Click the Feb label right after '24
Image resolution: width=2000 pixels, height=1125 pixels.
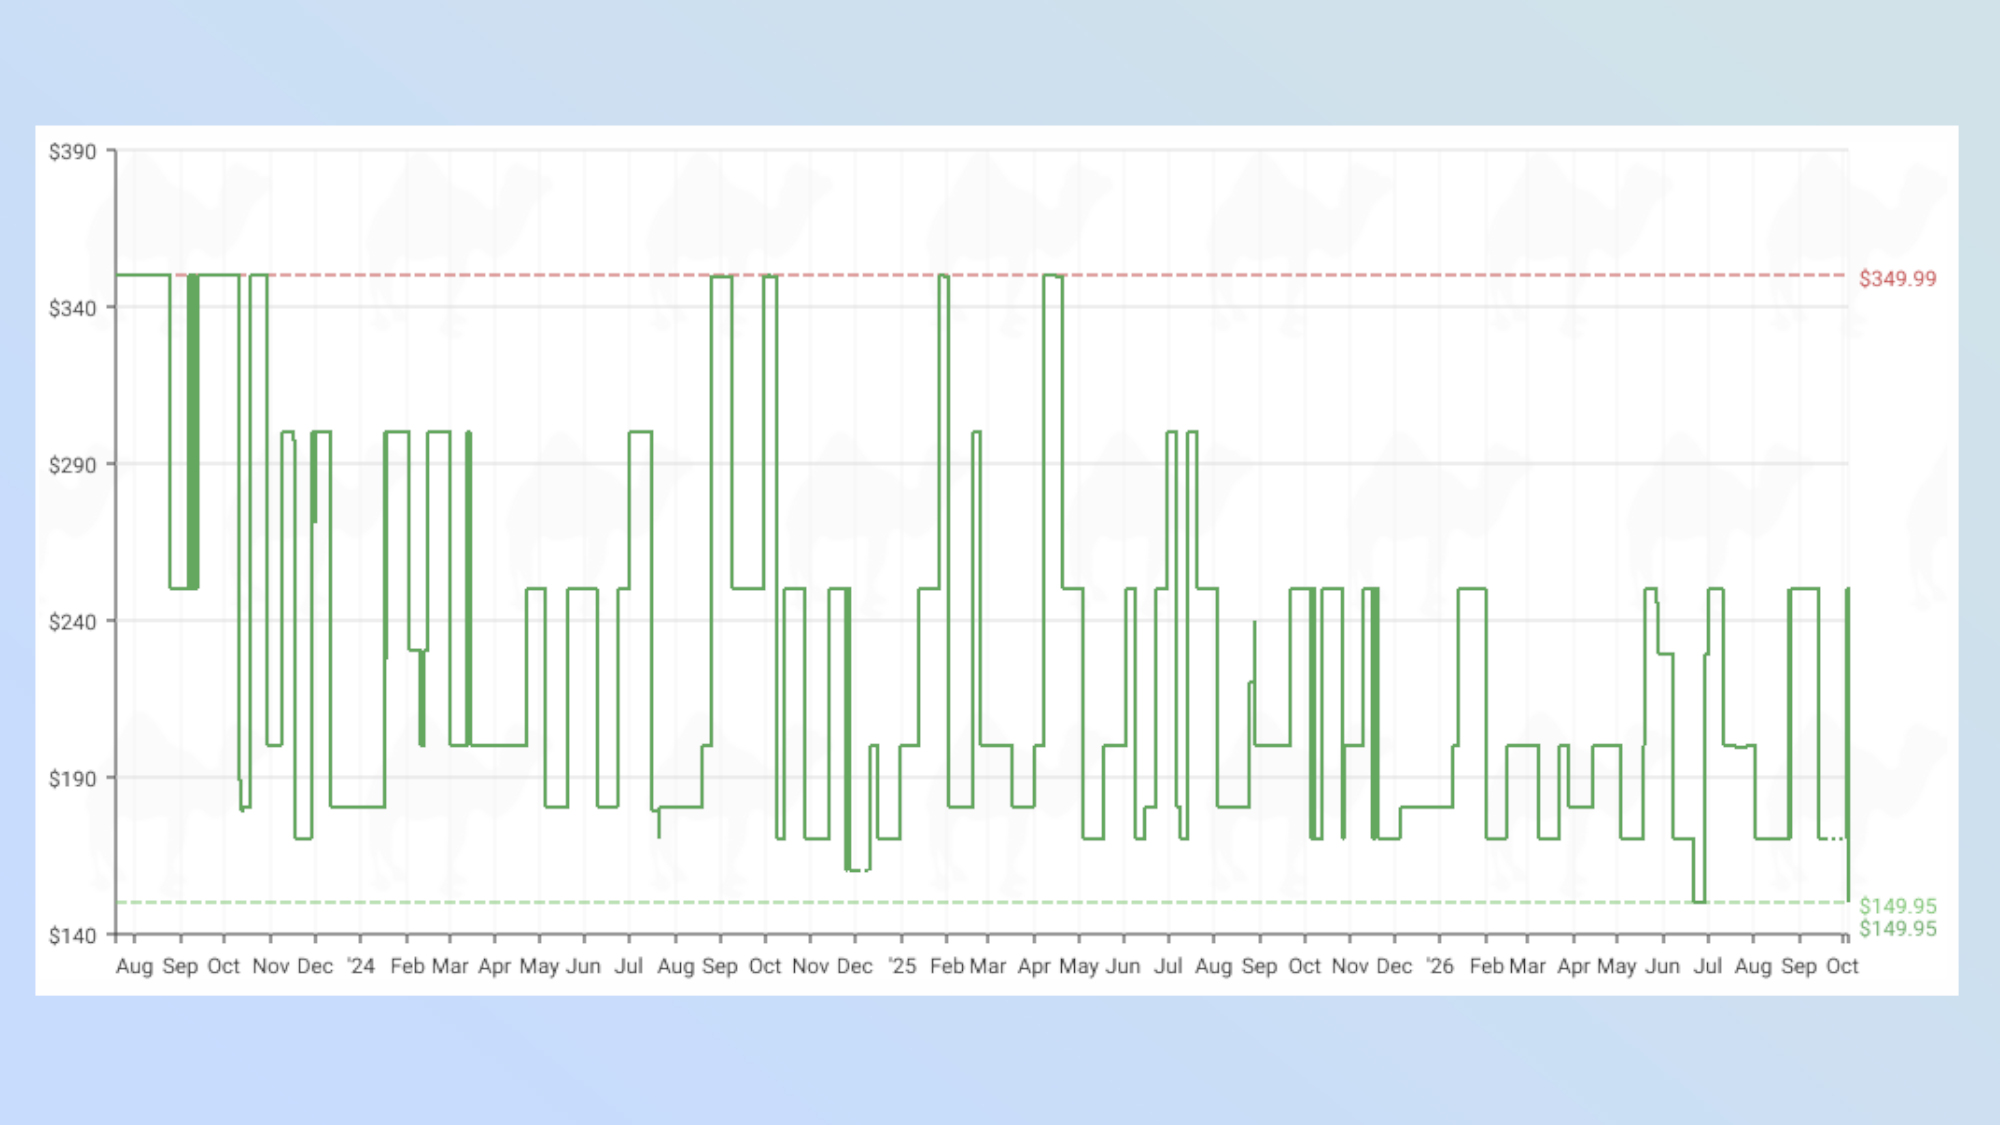pos(407,966)
